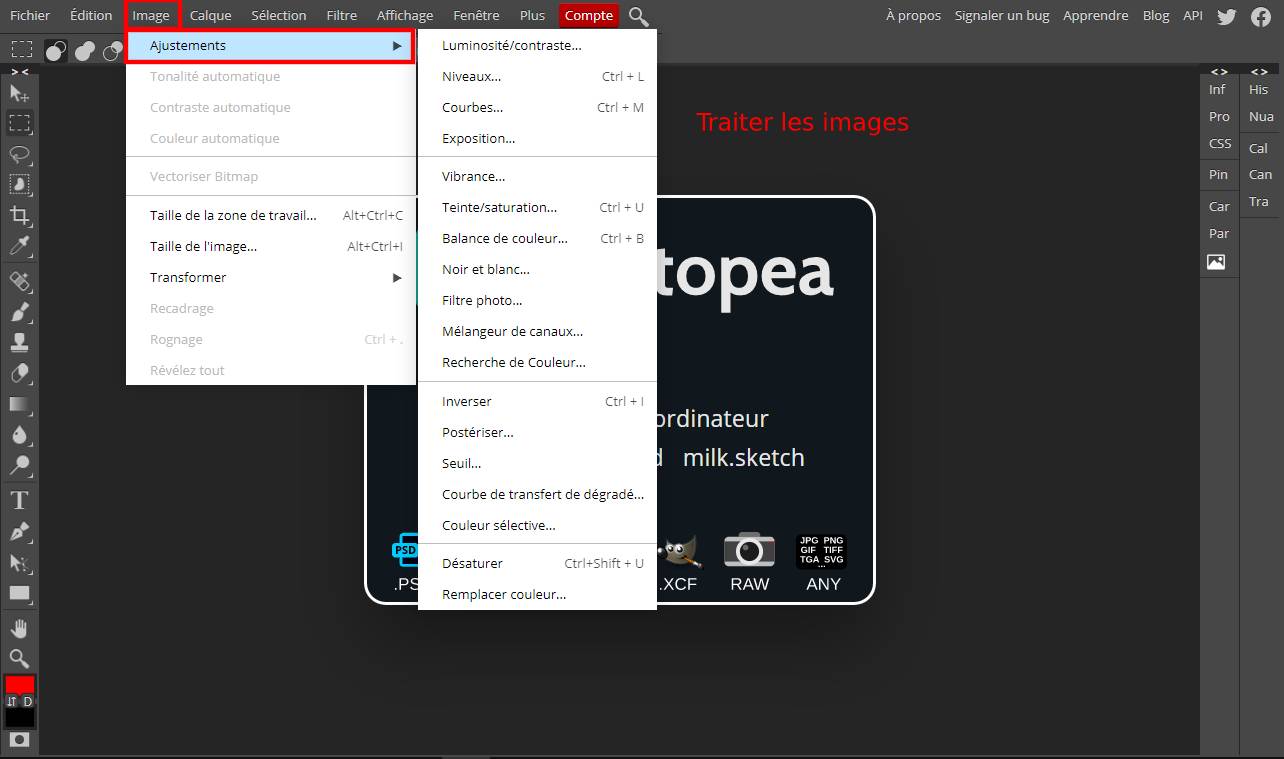1284x759 pixels.
Task: Open the Édition menu
Action: (91, 15)
